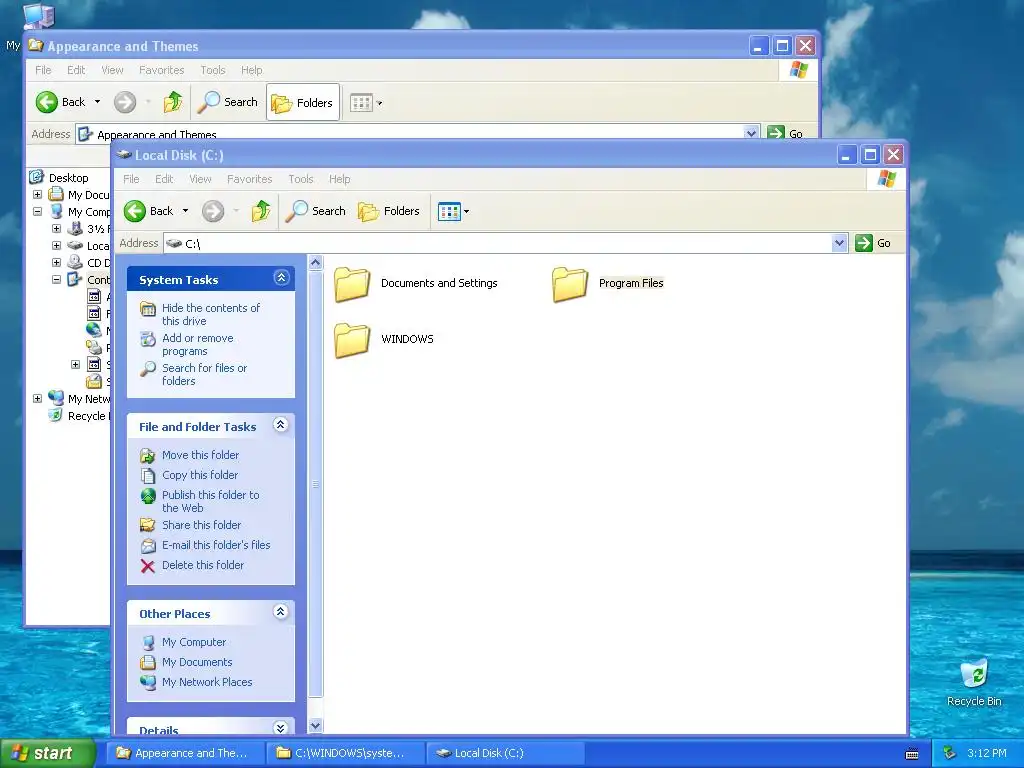Collapse Control Panel node in folder tree
The height and width of the screenshot is (768, 1024).
[x=57, y=280]
